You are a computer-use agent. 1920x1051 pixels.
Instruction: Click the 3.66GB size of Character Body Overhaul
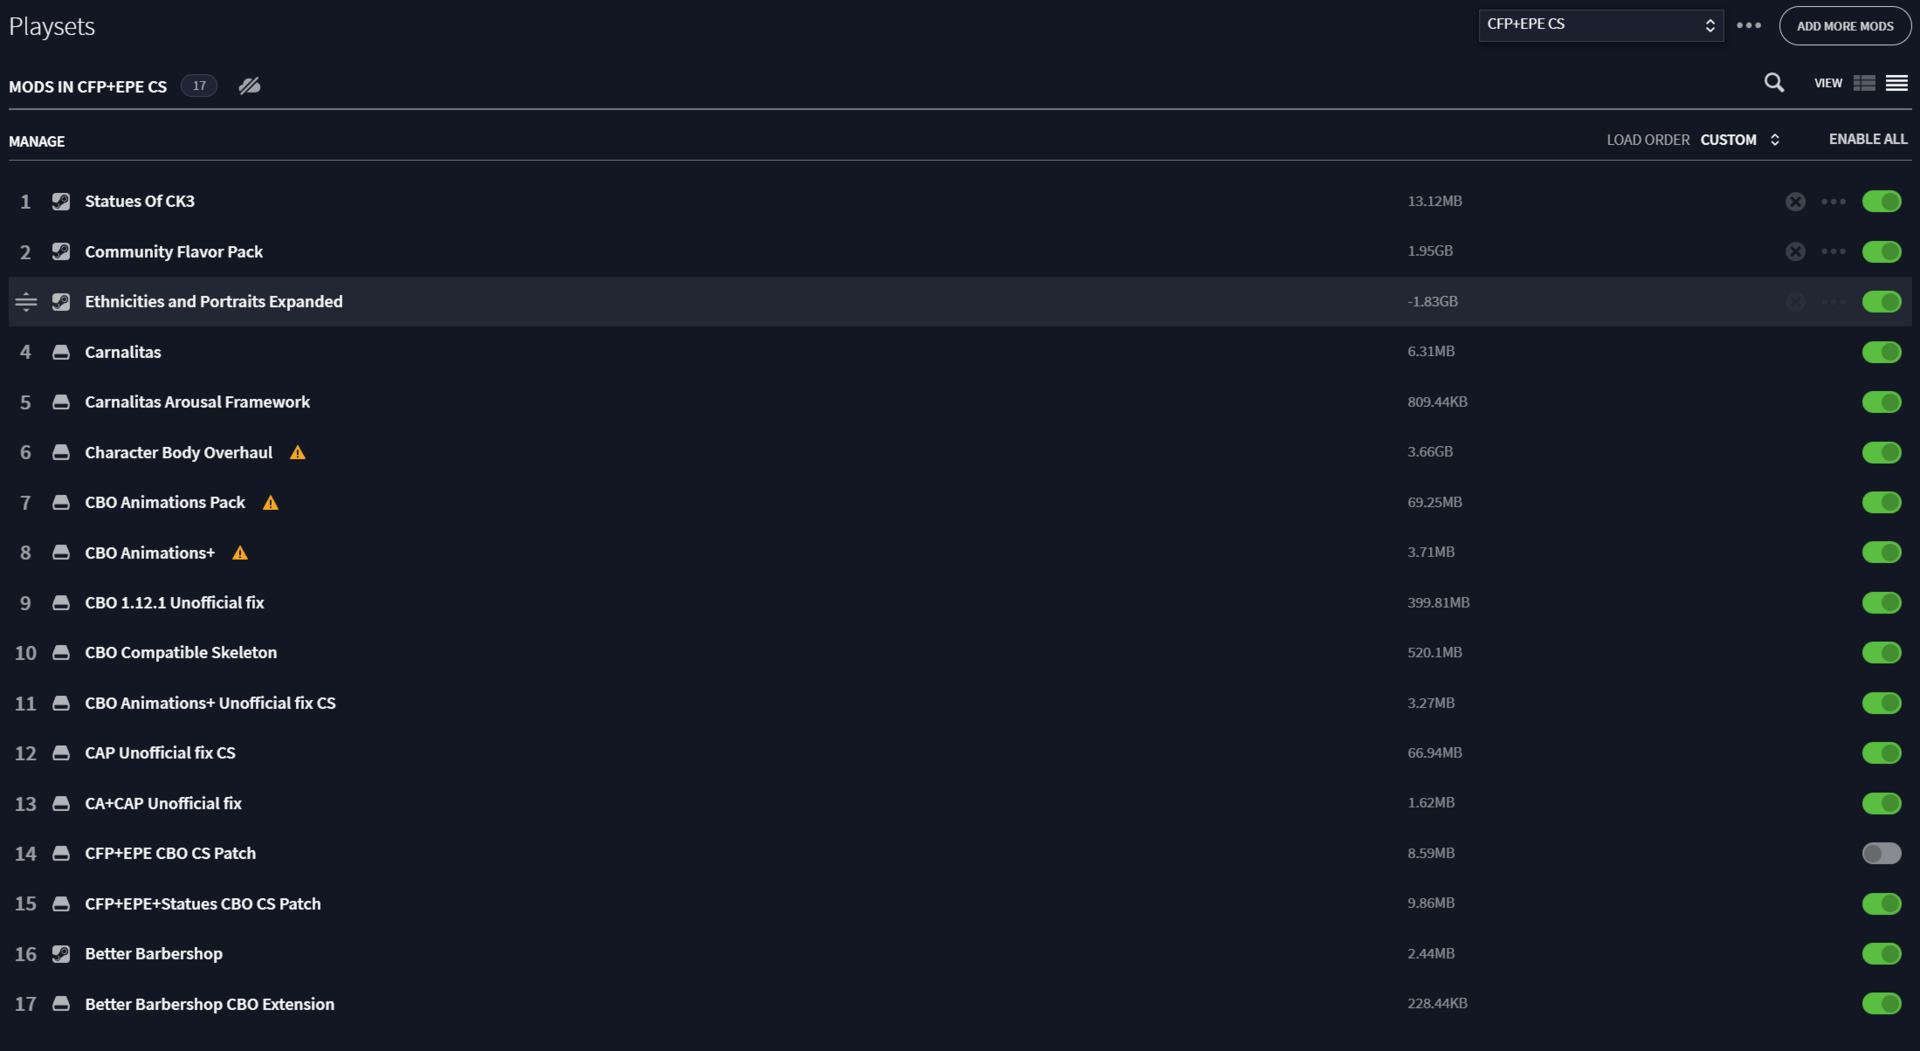pyautogui.click(x=1430, y=452)
